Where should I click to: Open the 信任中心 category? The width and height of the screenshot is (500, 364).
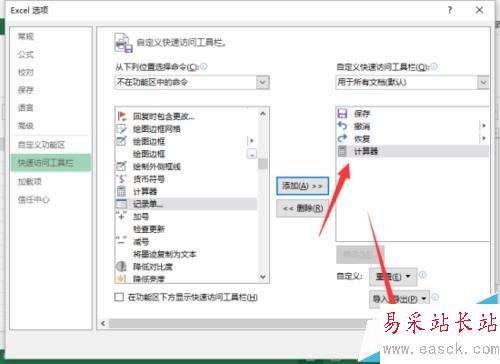pyautogui.click(x=33, y=200)
